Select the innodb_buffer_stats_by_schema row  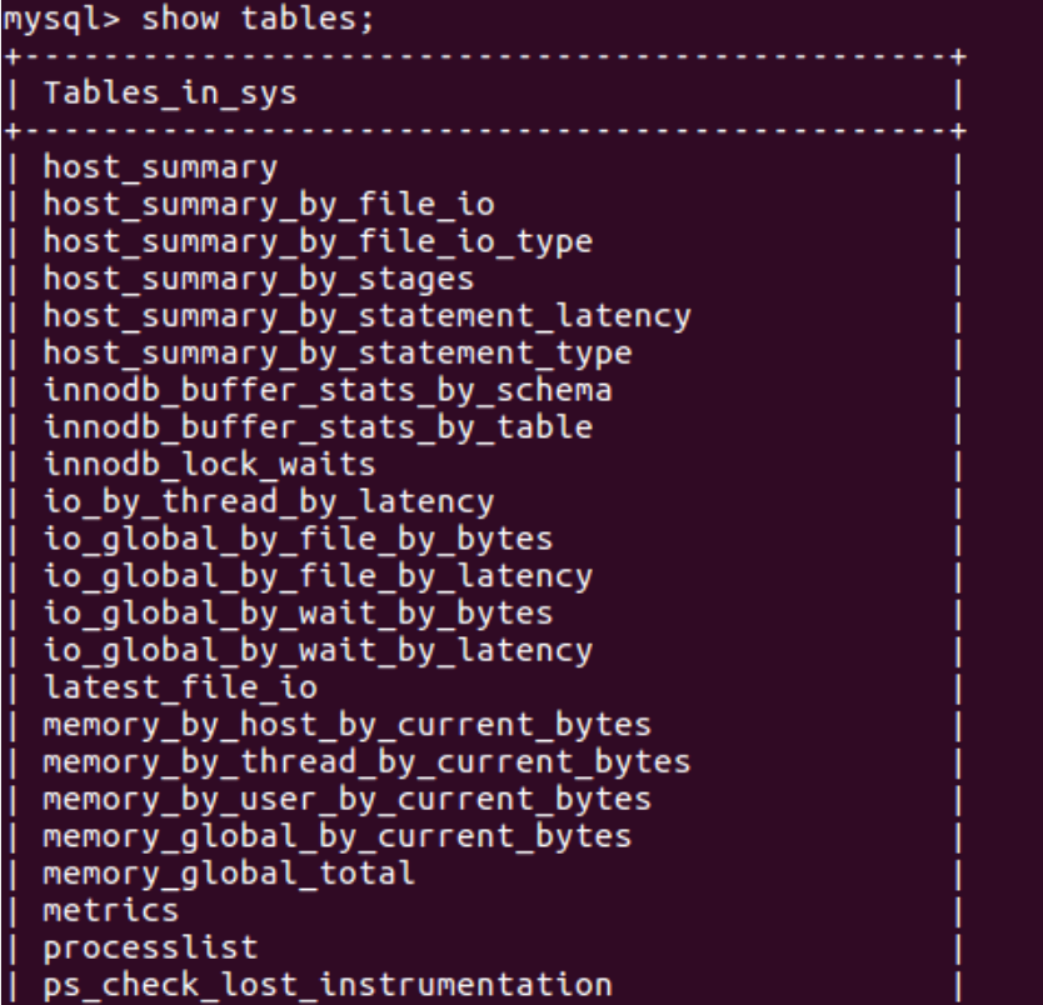[327, 390]
